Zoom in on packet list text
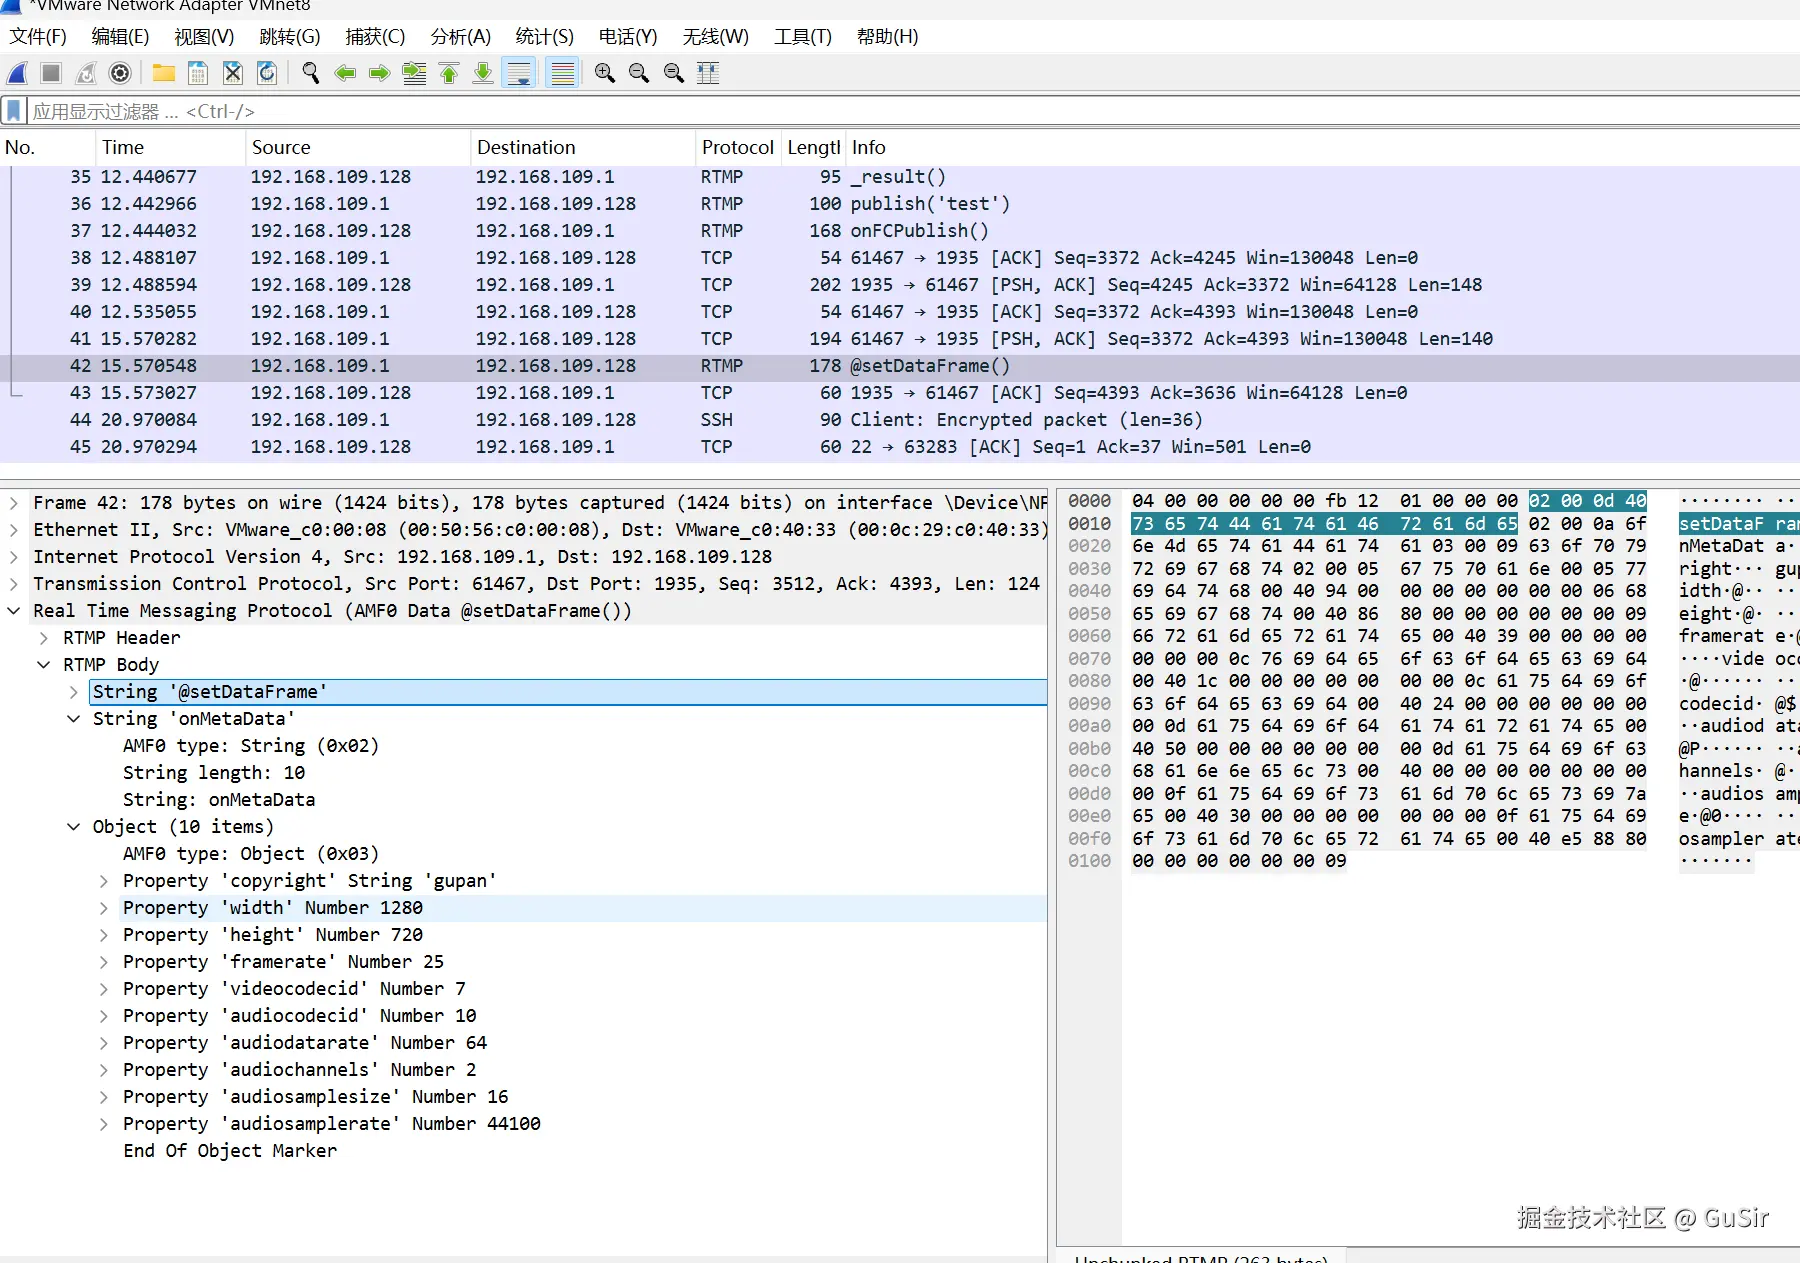The image size is (1800, 1263). (x=605, y=73)
